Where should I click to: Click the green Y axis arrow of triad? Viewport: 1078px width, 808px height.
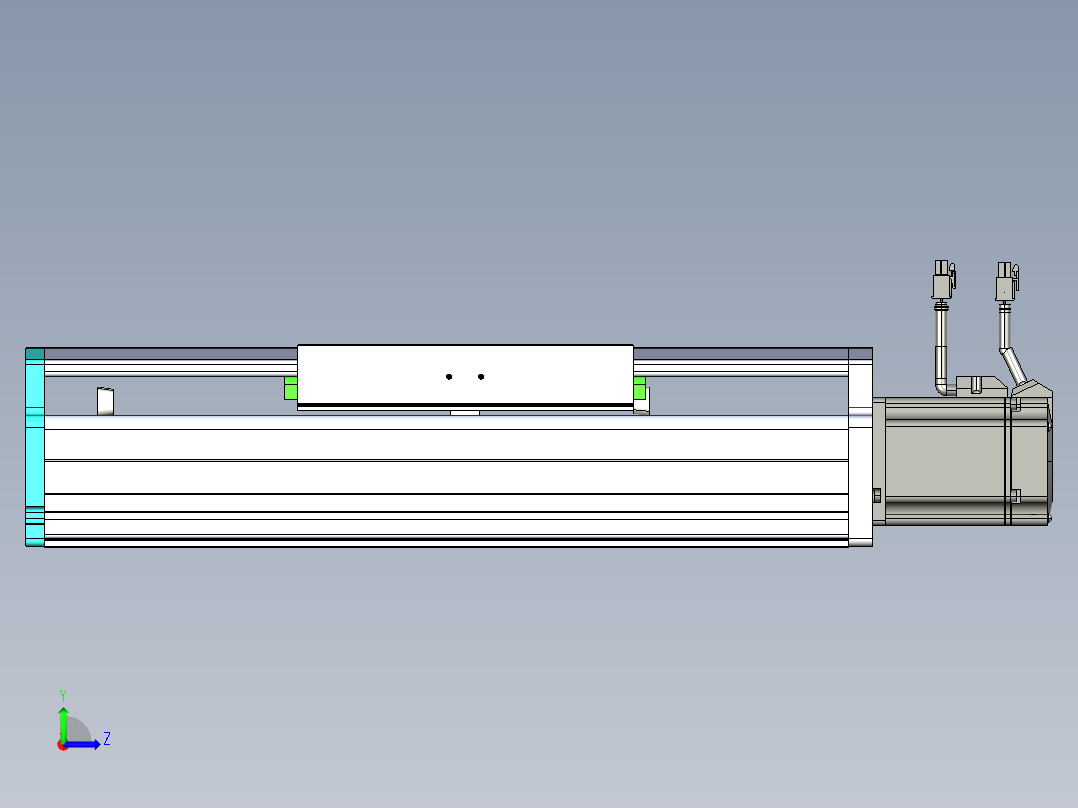coord(63,724)
